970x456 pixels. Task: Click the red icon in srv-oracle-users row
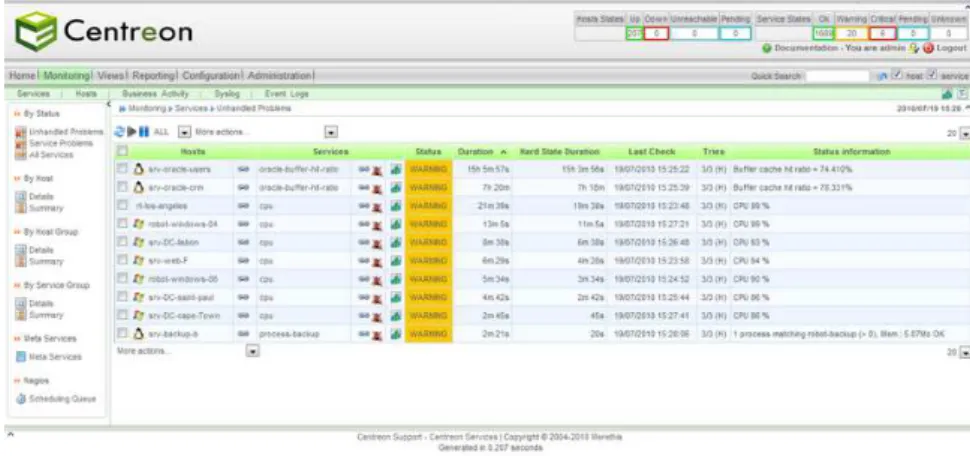pyautogui.click(x=377, y=170)
